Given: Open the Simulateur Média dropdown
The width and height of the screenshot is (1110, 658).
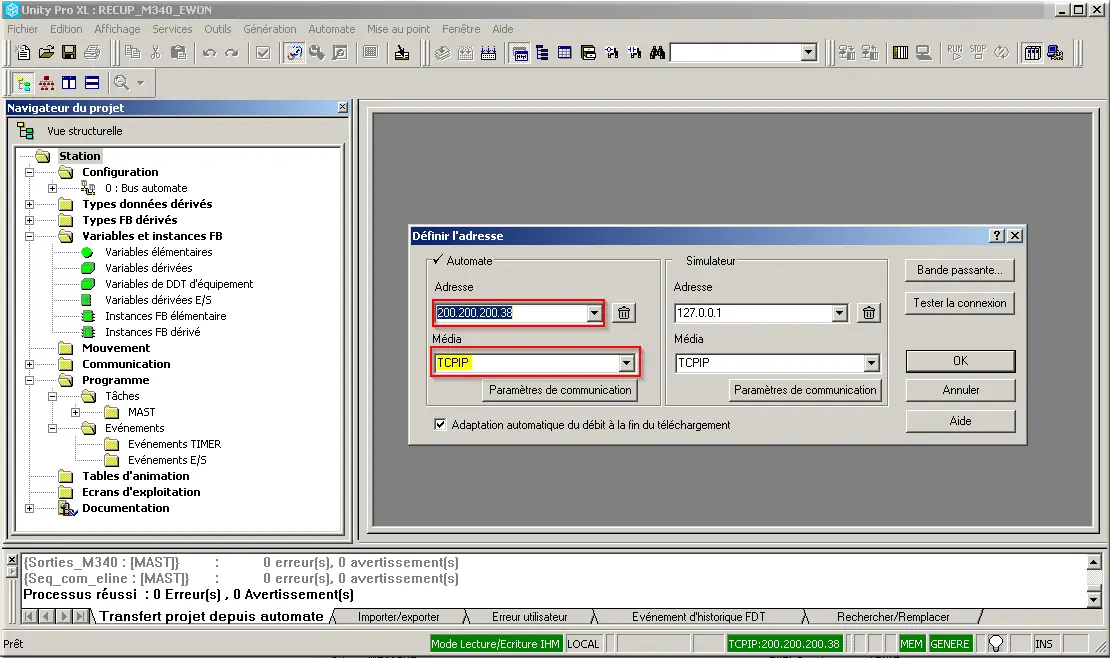Looking at the screenshot, I should coord(871,363).
